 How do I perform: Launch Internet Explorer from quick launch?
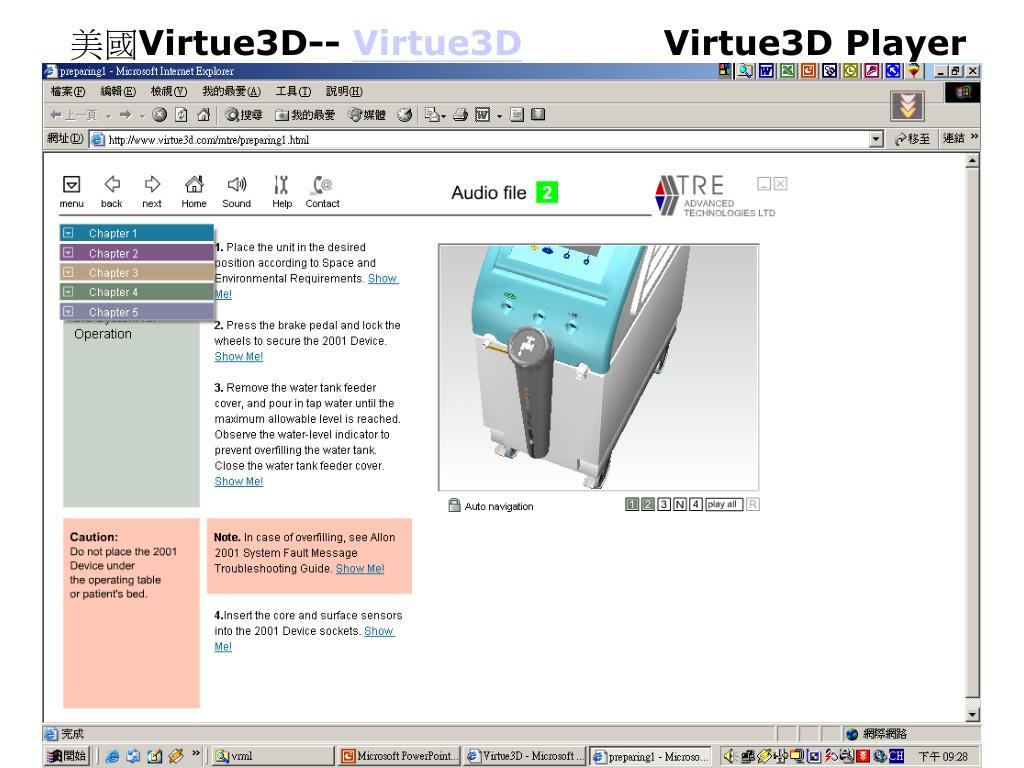click(x=112, y=756)
